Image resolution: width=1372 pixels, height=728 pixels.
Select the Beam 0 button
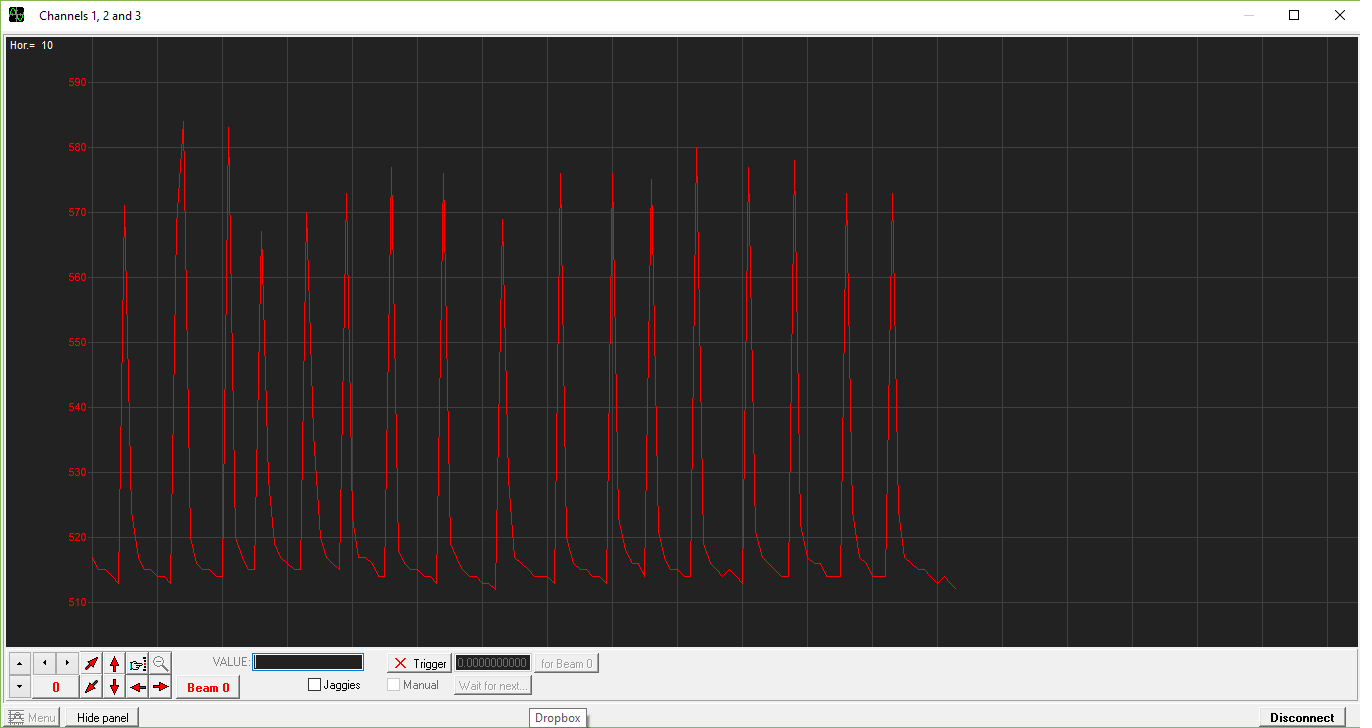pos(208,687)
